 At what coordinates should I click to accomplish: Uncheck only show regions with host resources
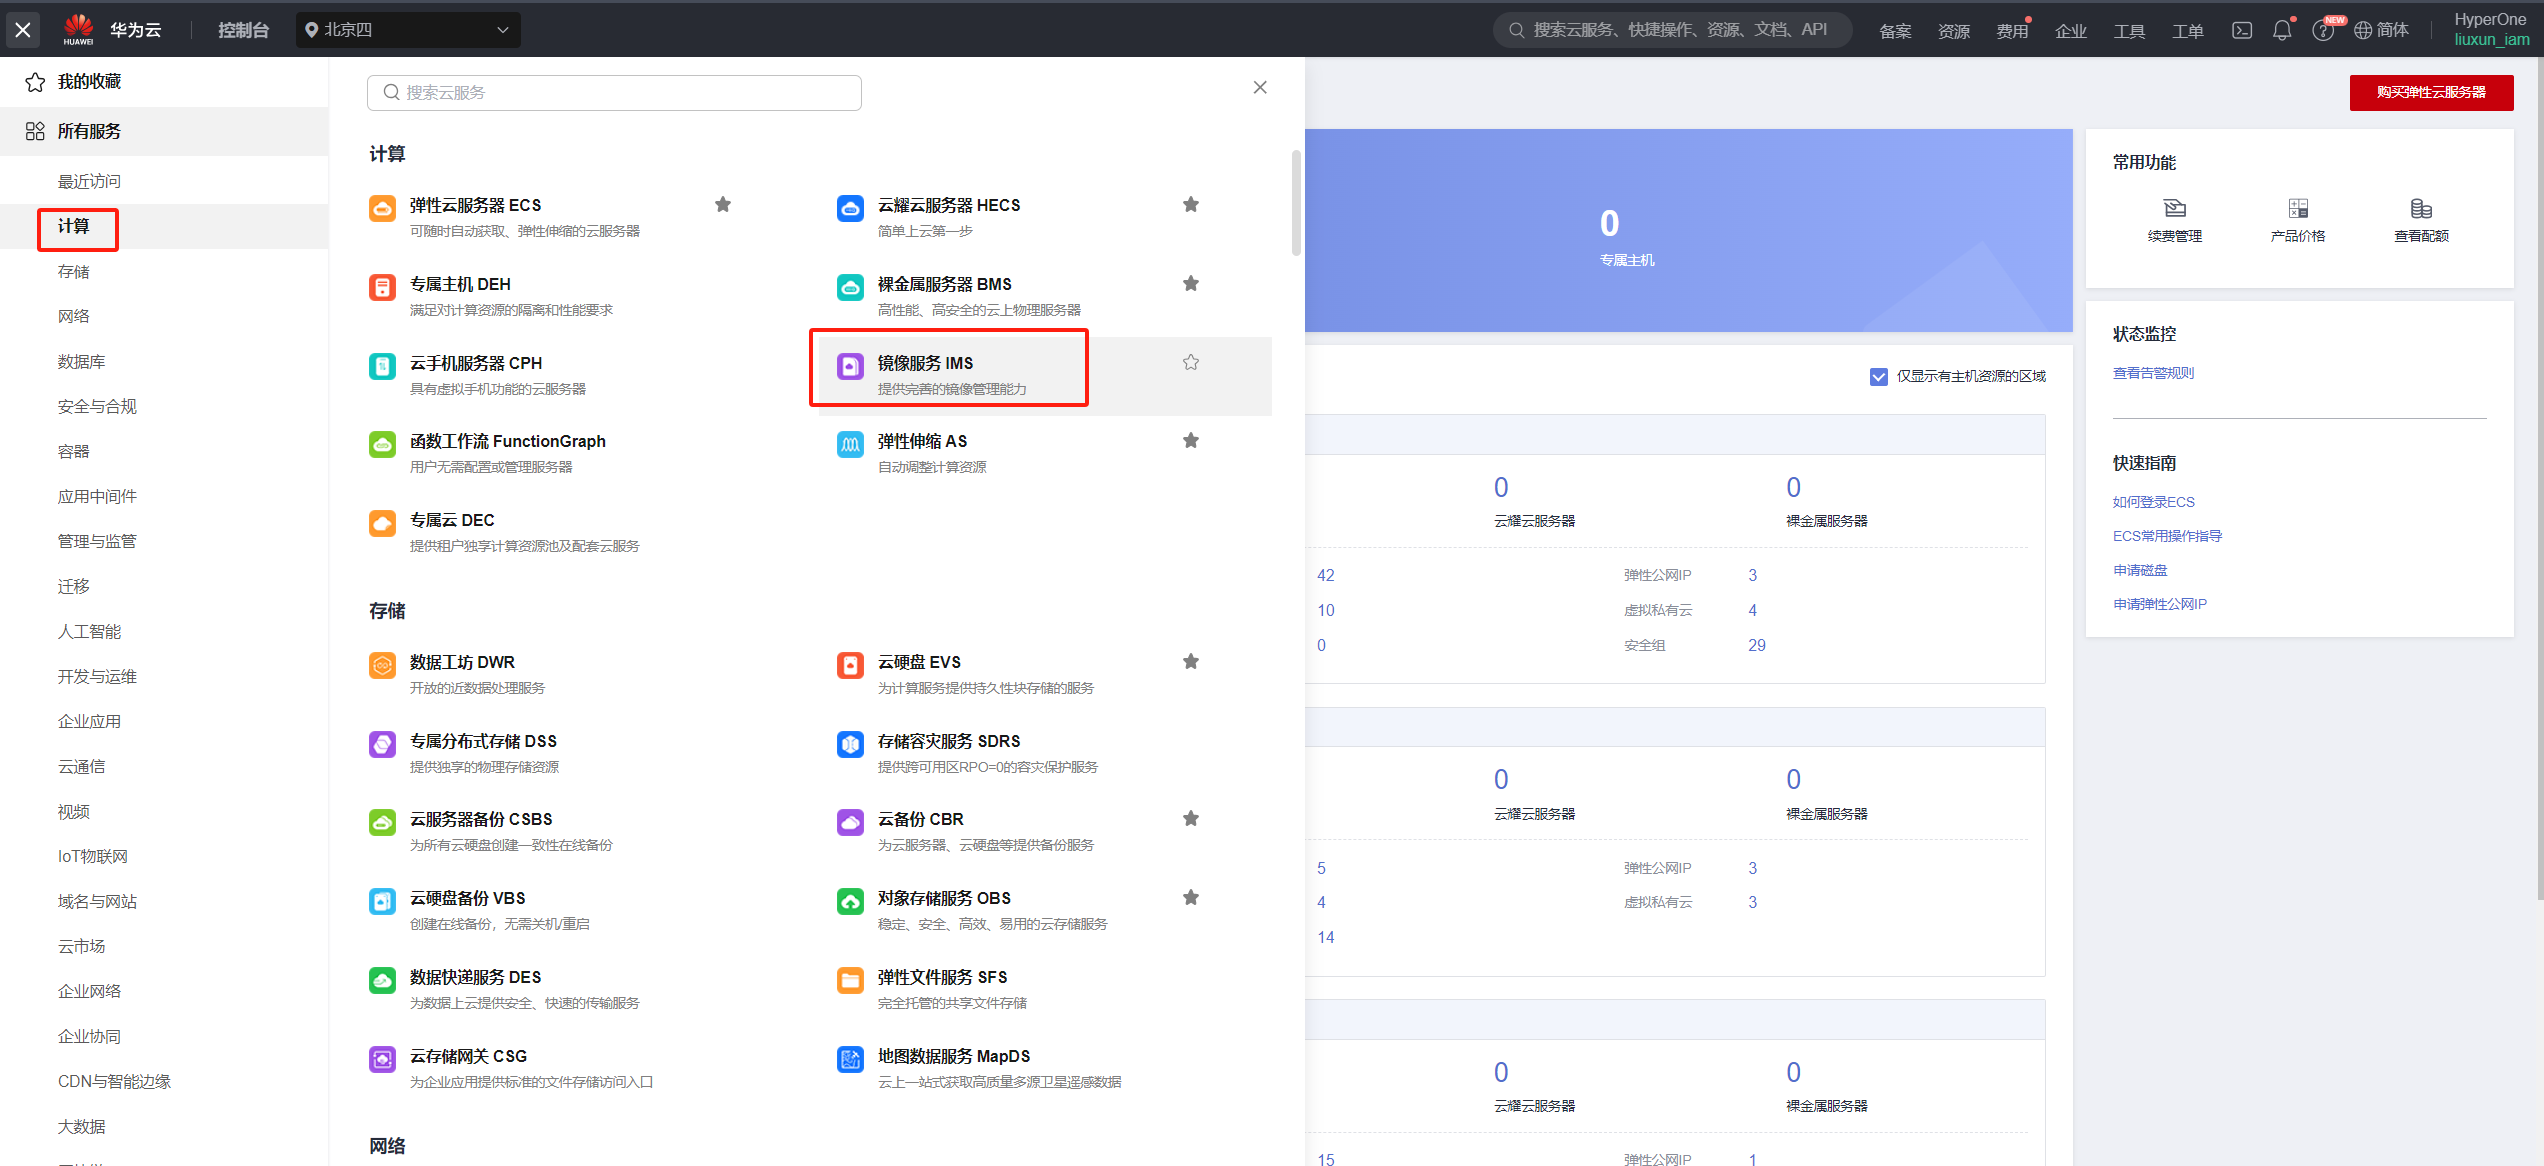(x=1878, y=376)
